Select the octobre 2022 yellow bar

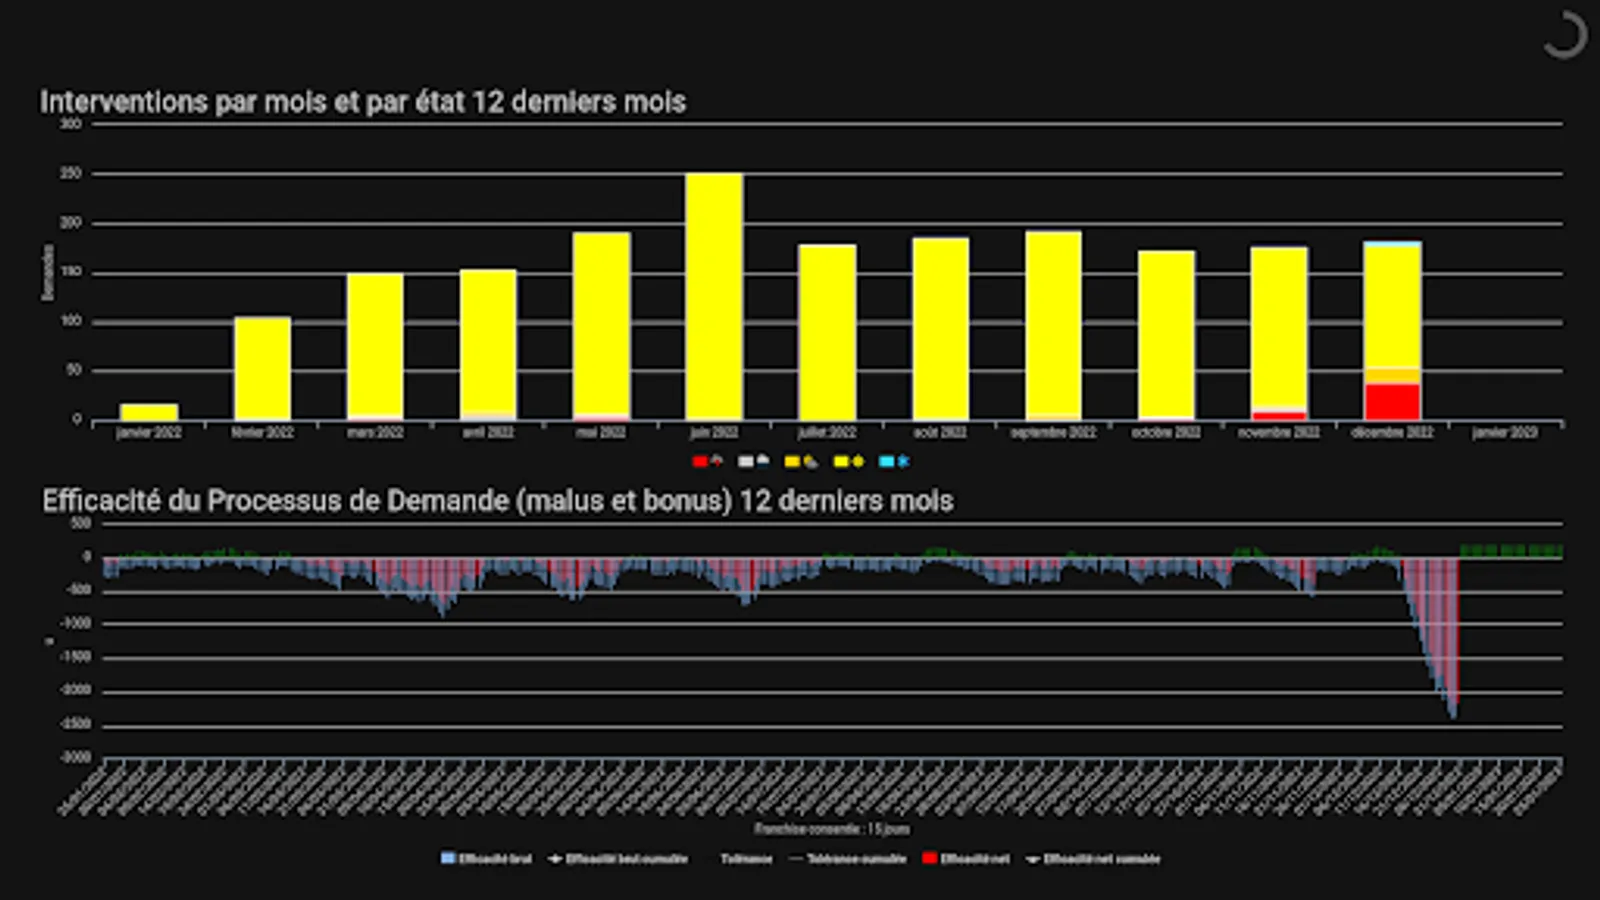[x=1166, y=334]
